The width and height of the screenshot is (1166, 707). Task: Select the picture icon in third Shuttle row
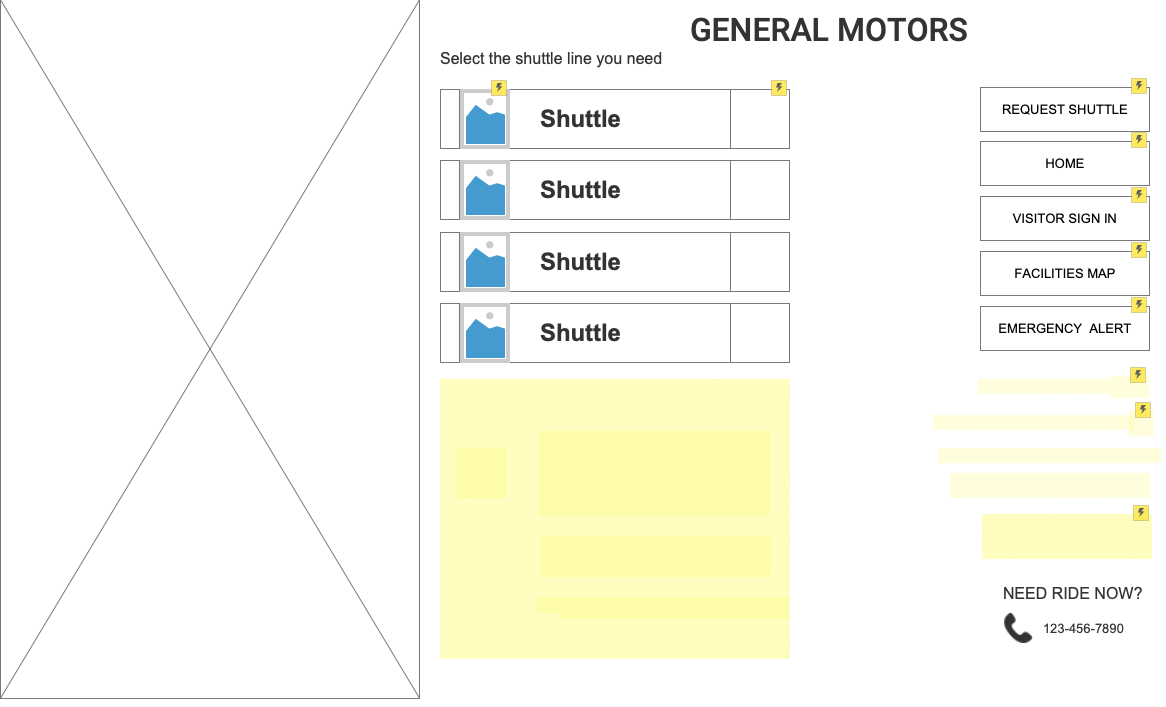point(485,262)
